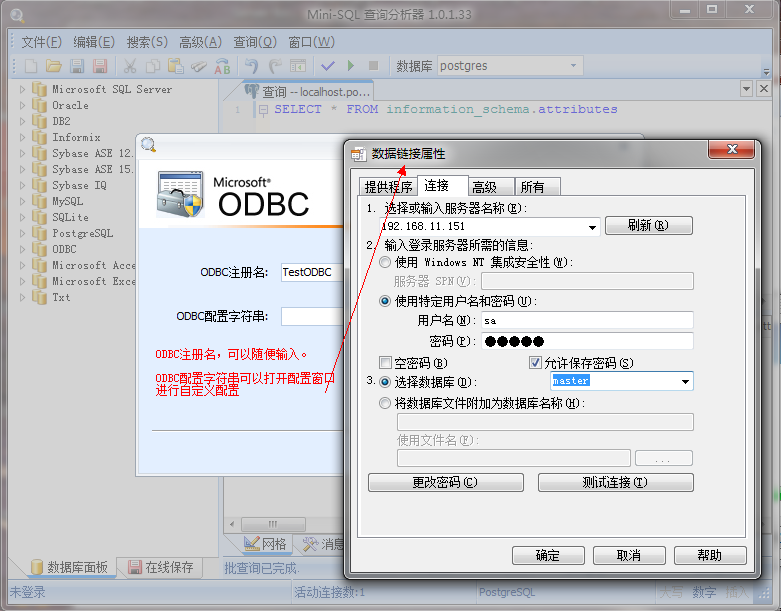The image size is (781, 611).
Task: Expand the DB2 tree node
Action: click(22, 122)
